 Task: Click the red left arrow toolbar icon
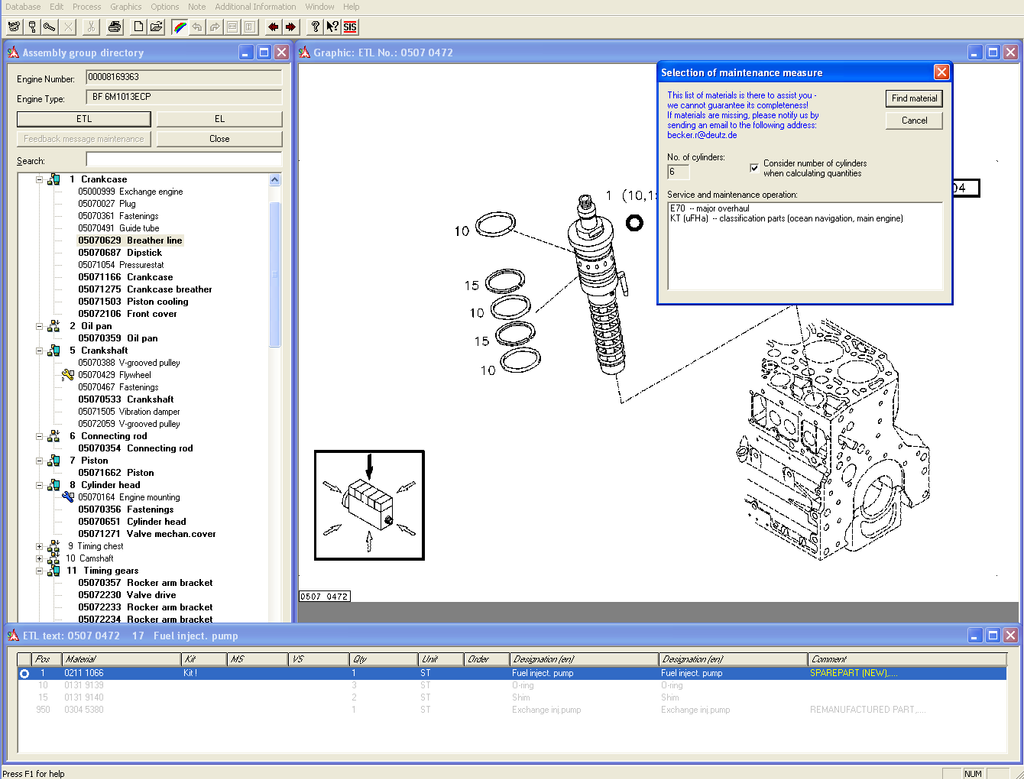point(272,26)
